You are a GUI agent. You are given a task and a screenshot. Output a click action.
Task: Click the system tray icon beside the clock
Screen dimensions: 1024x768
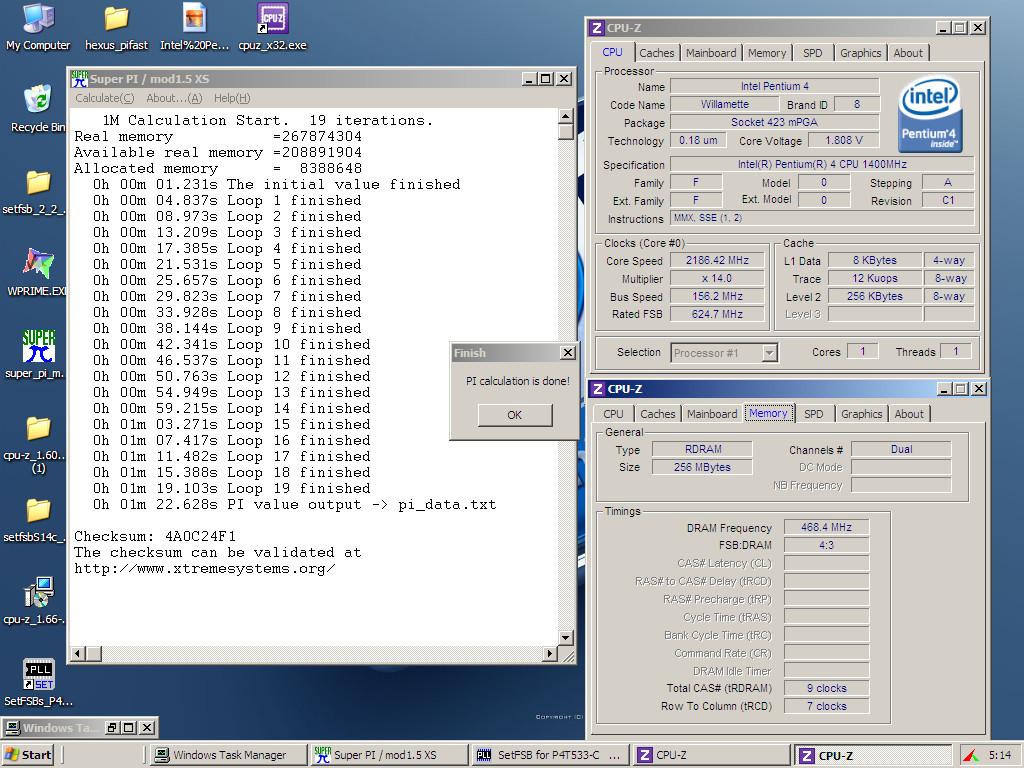970,755
